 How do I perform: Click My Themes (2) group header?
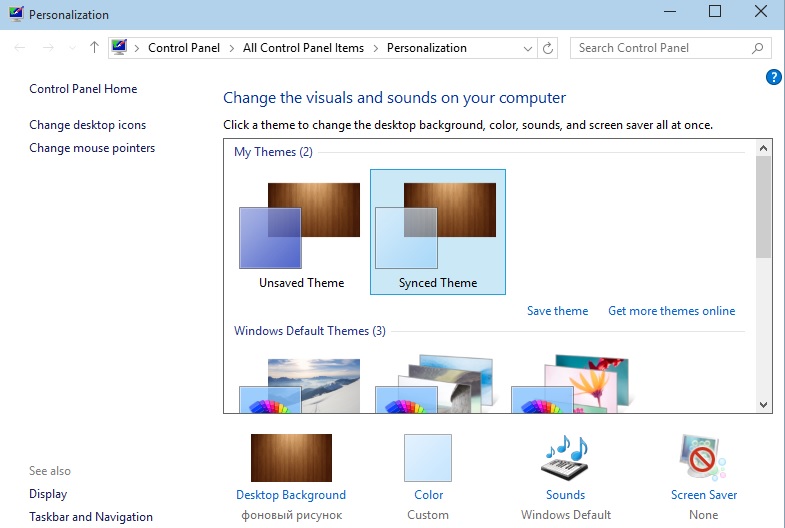(x=273, y=152)
